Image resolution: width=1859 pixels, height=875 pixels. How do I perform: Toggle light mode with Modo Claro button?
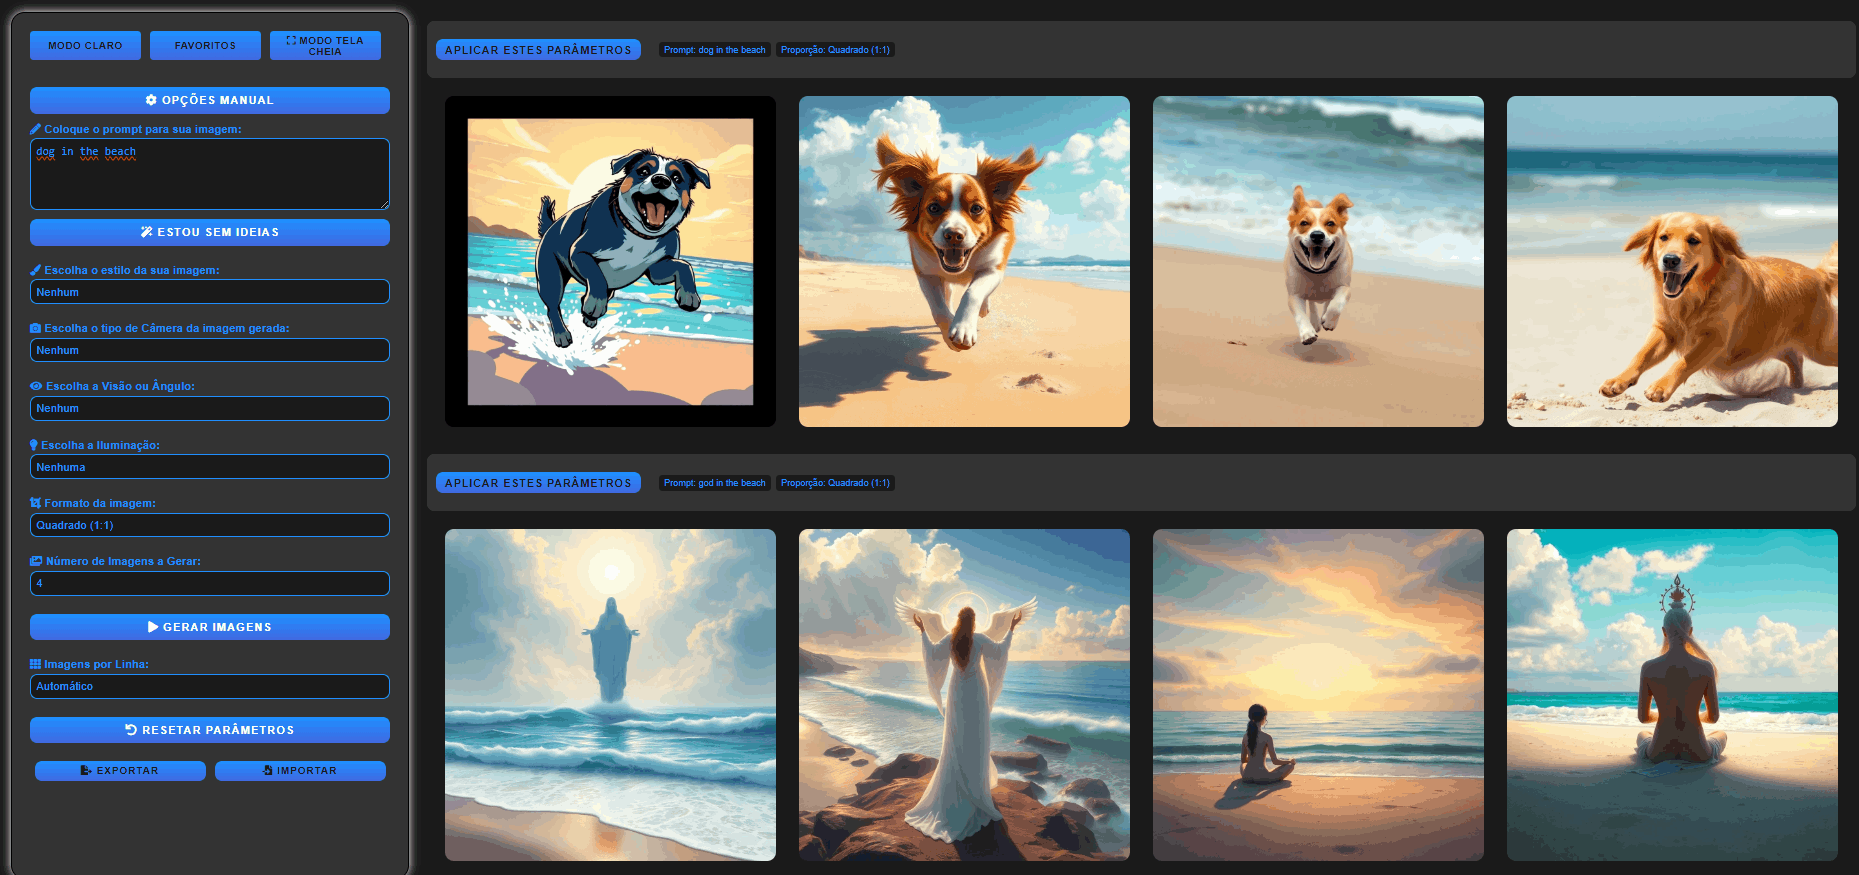[85, 46]
